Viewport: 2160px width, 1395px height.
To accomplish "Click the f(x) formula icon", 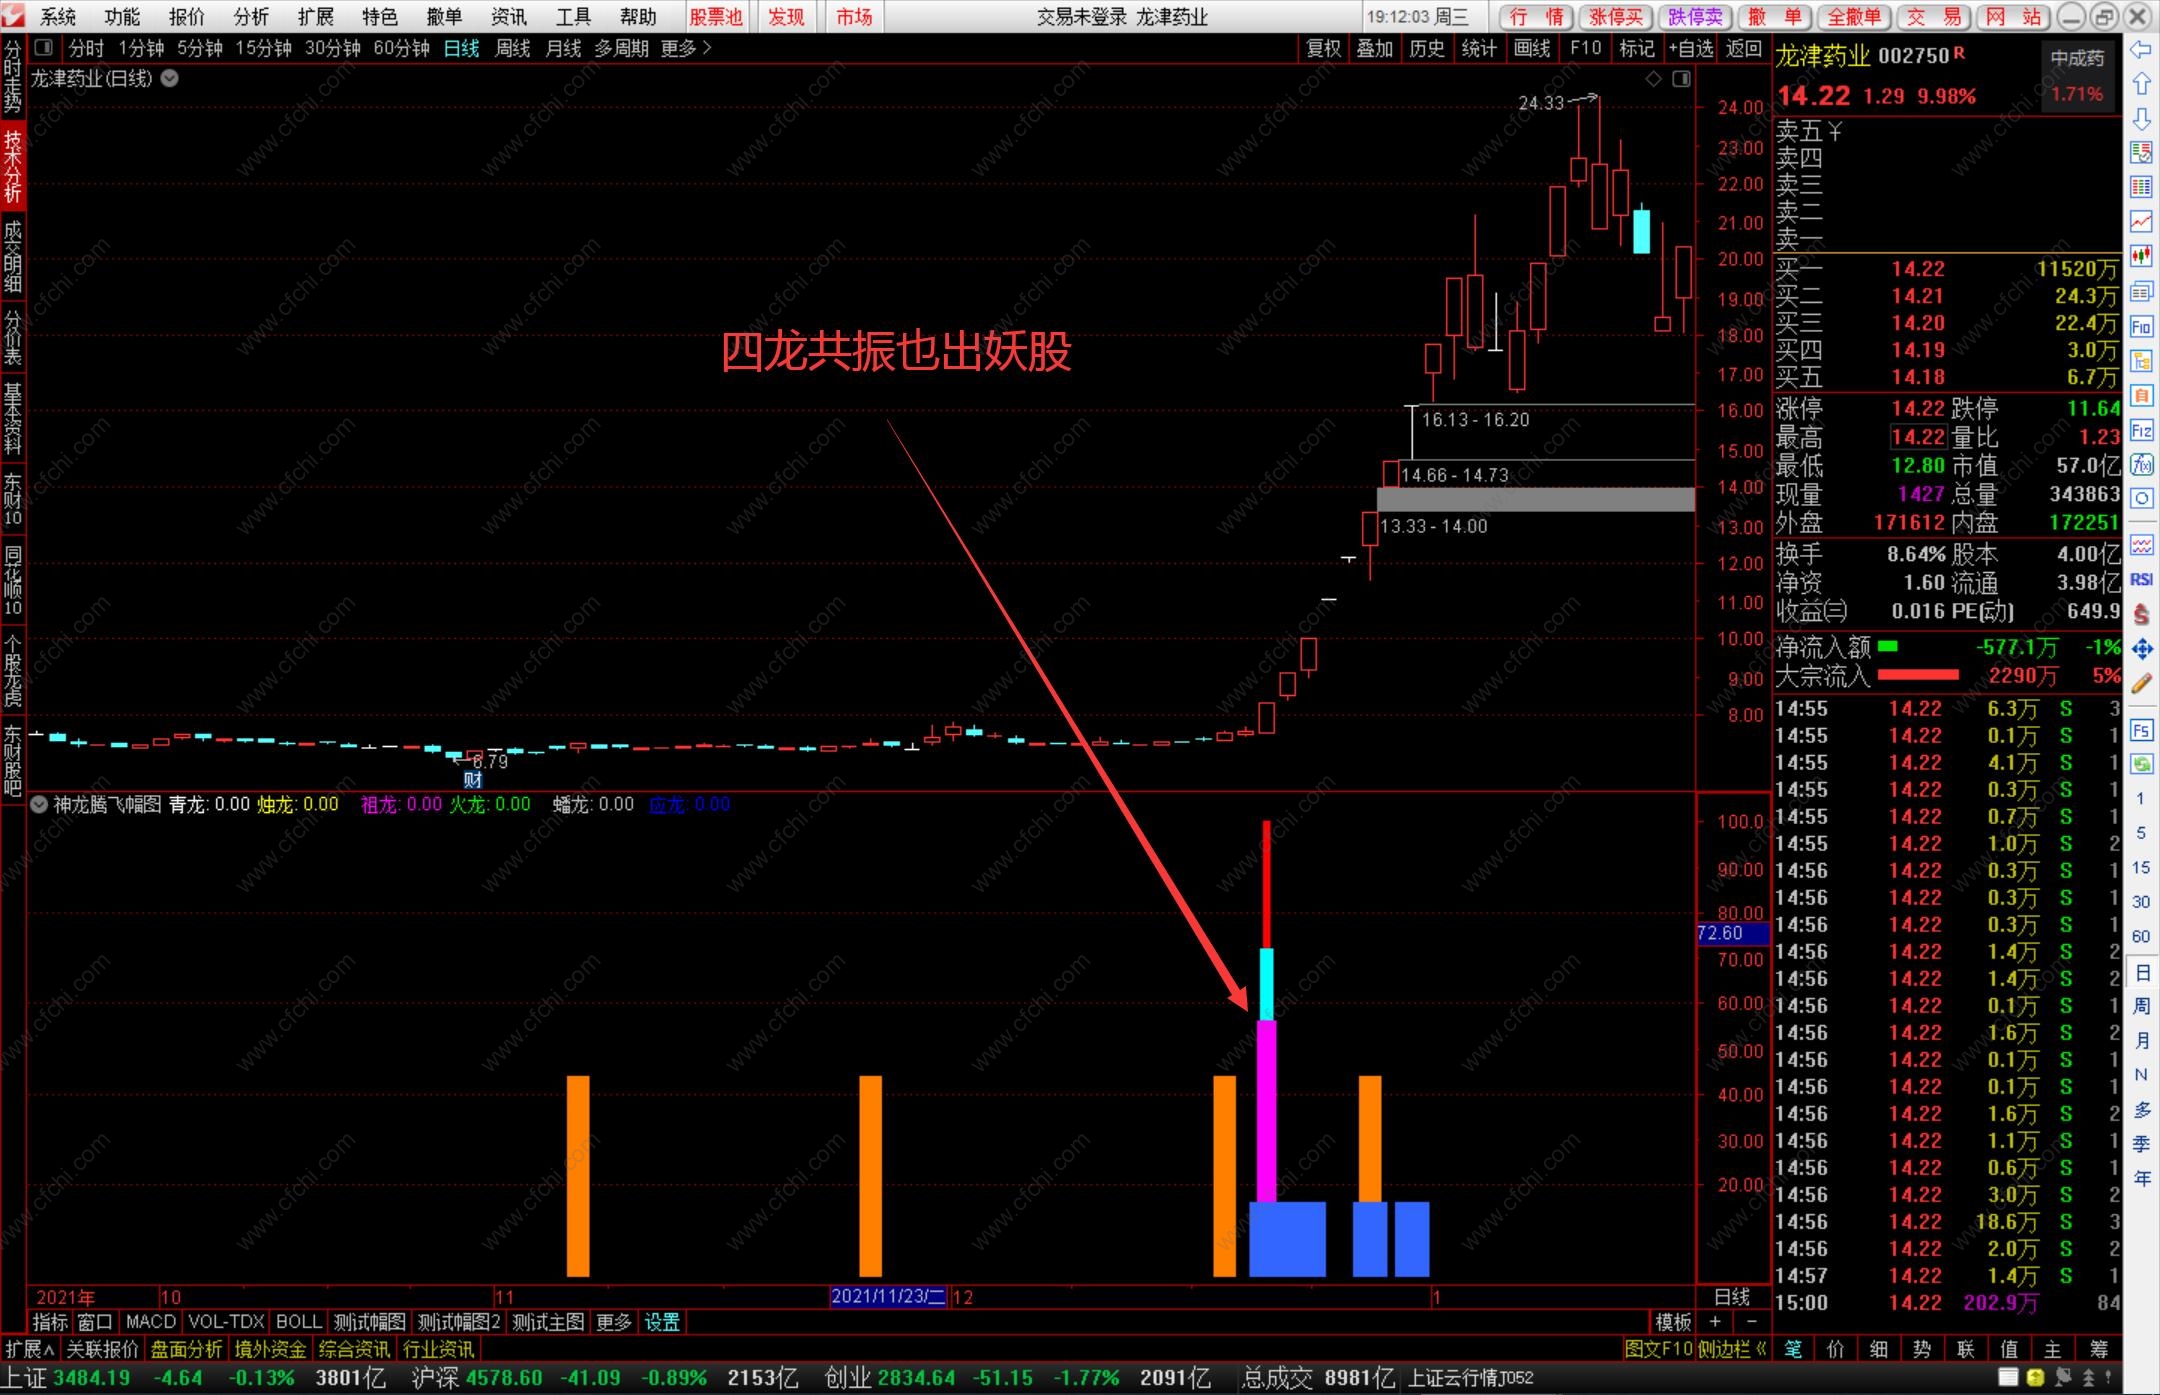I will [2141, 465].
